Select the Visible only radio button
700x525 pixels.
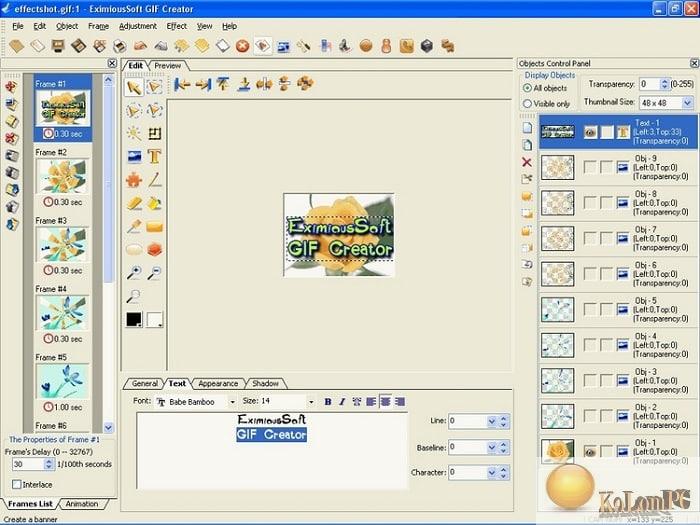[527, 104]
